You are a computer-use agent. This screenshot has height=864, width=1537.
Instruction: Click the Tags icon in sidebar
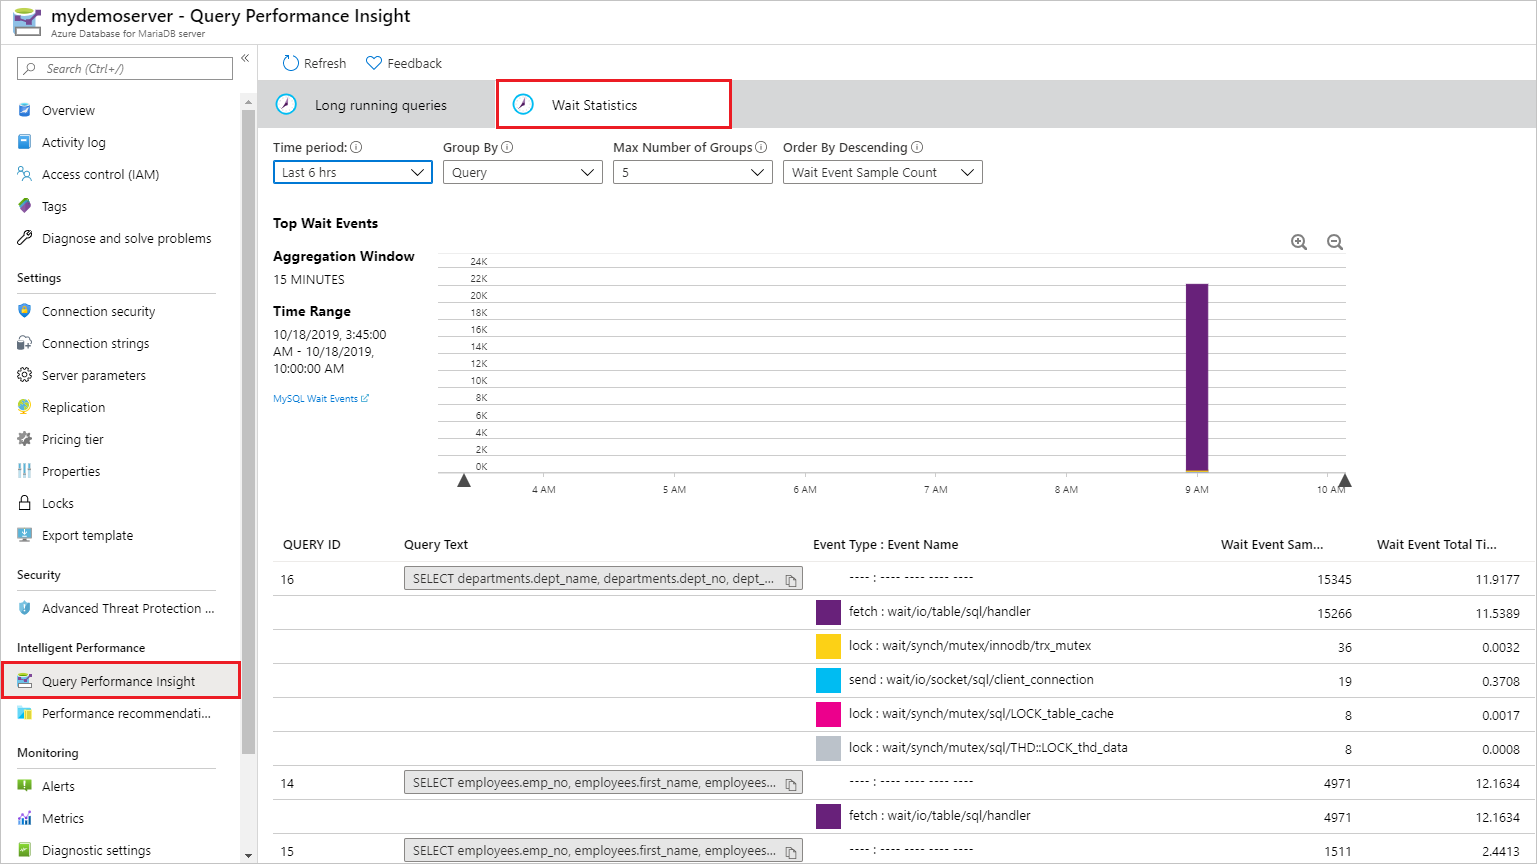(25, 206)
